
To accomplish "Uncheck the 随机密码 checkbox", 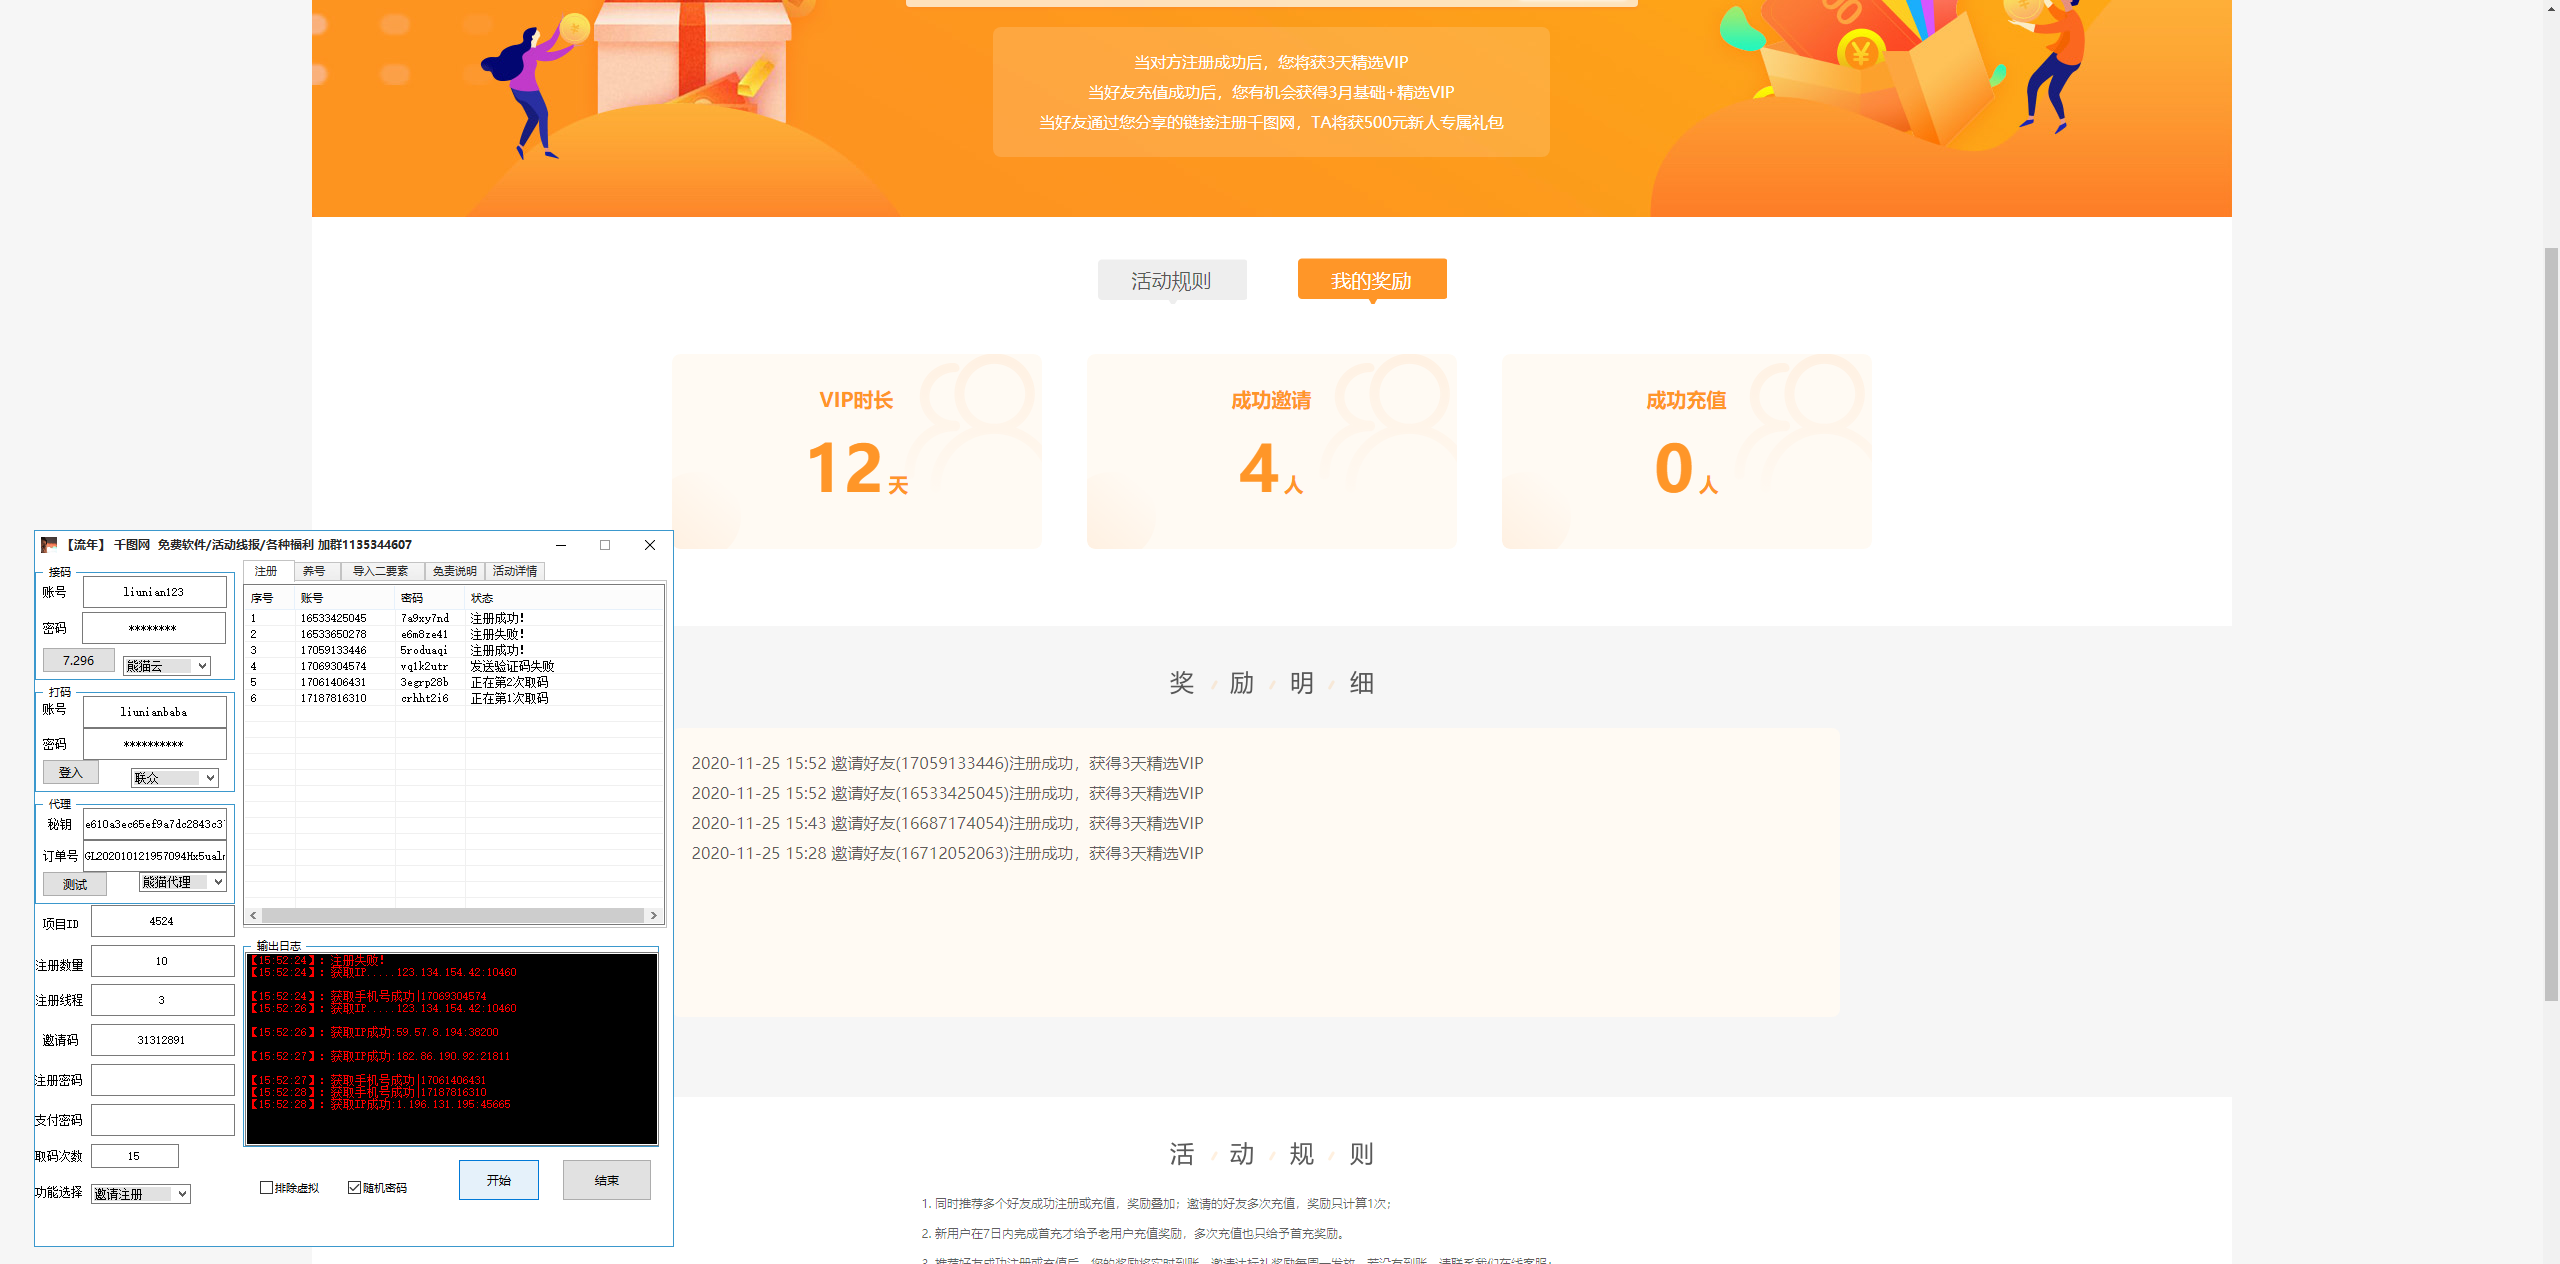I will pos(355,1188).
